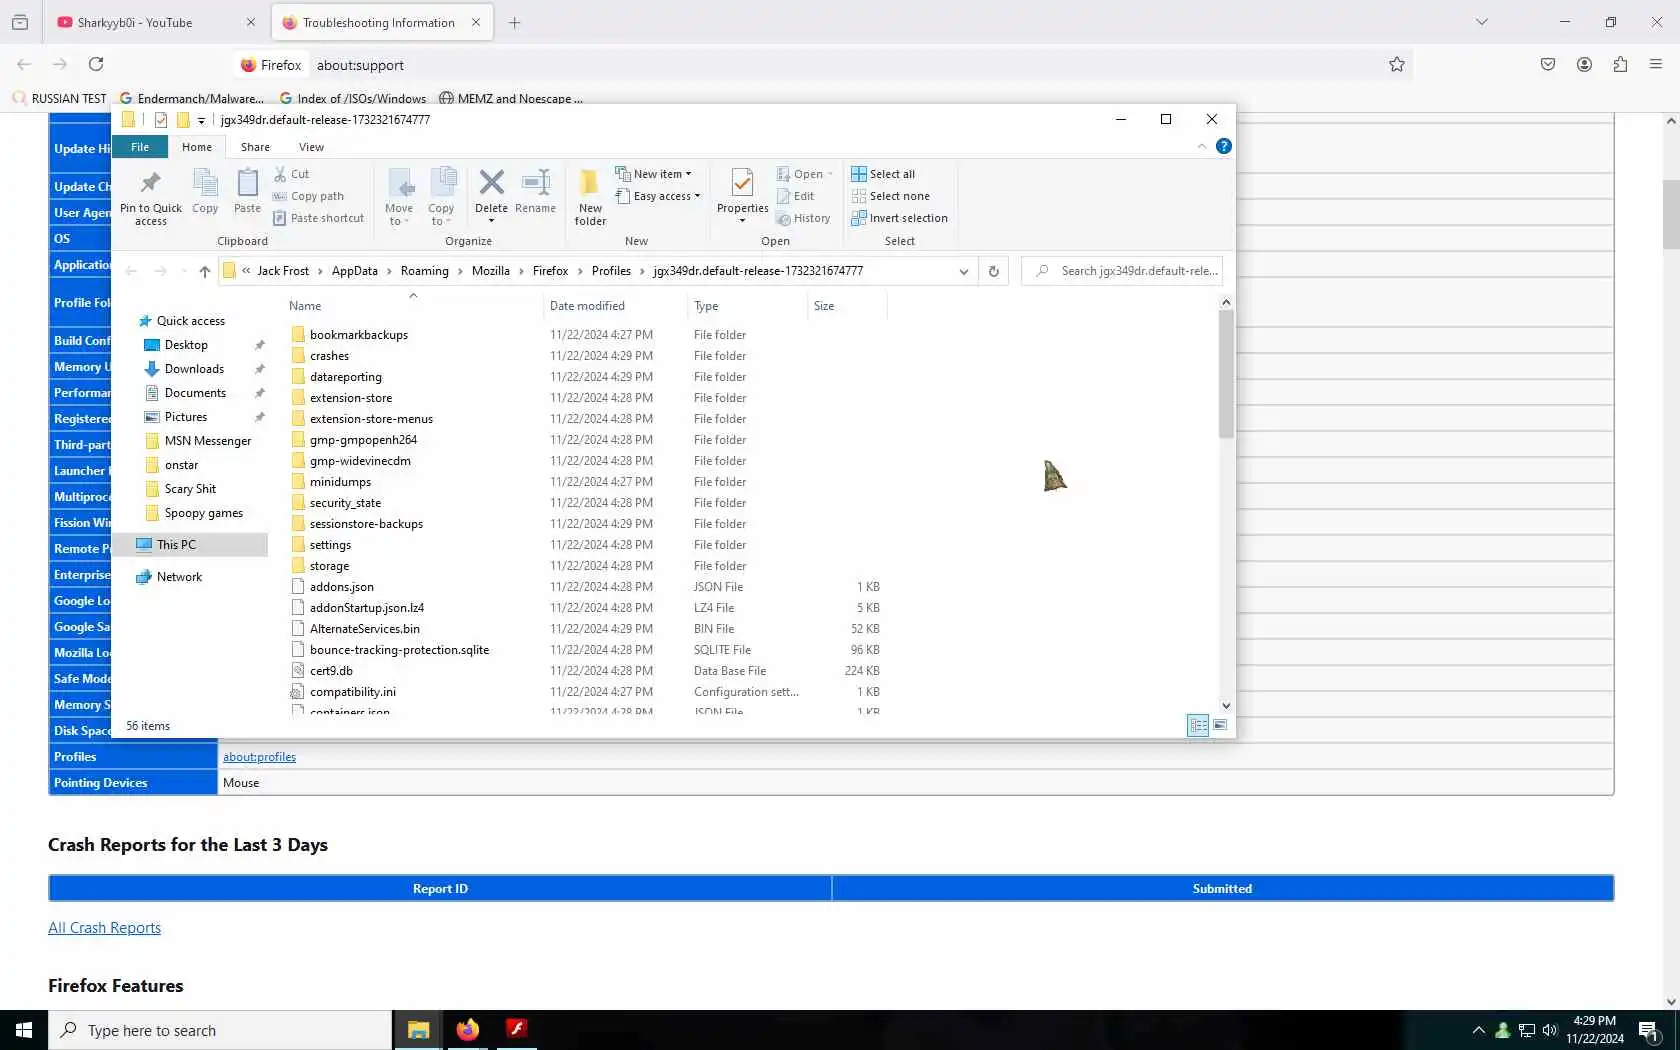Open the RUSSIAN TEST bookmark
Screen dimensions: 1680x1050
[x=59, y=98]
